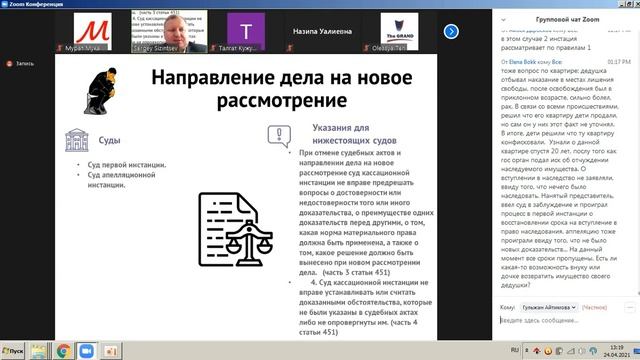Click the red recording indicator icon
This screenshot has width=640, height=360.
coord(9,64)
